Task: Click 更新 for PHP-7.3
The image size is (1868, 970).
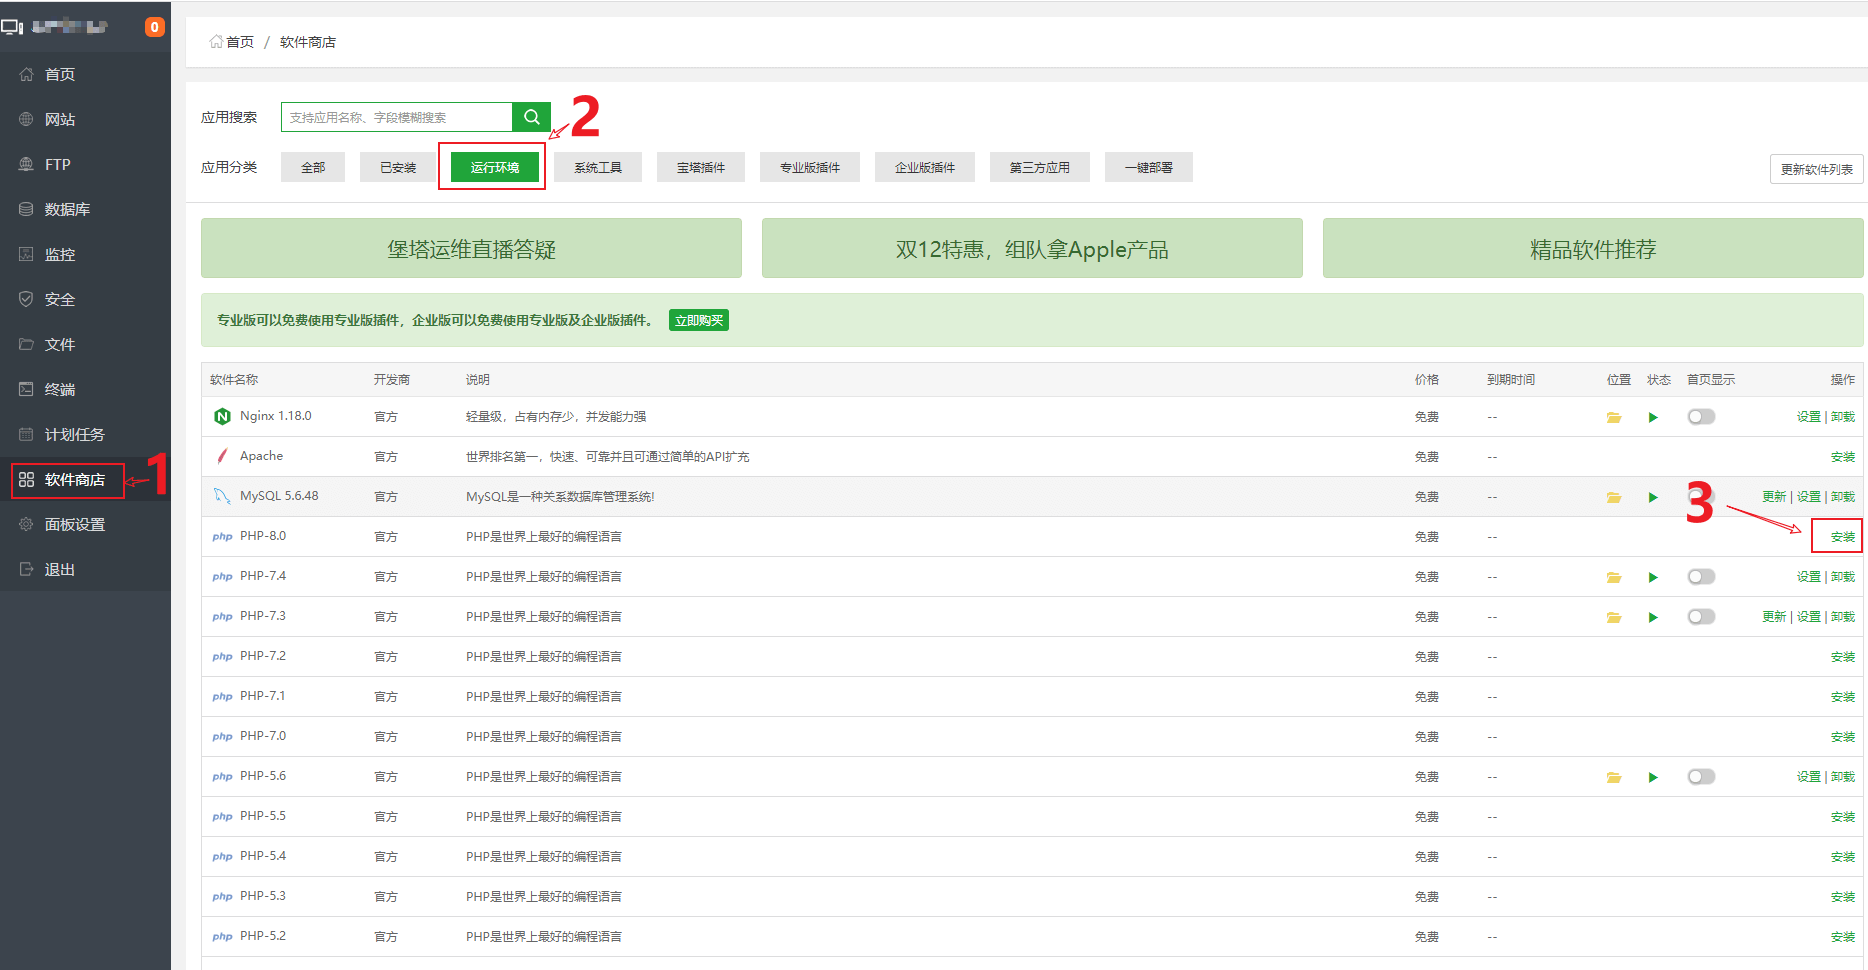Action: click(x=1774, y=617)
